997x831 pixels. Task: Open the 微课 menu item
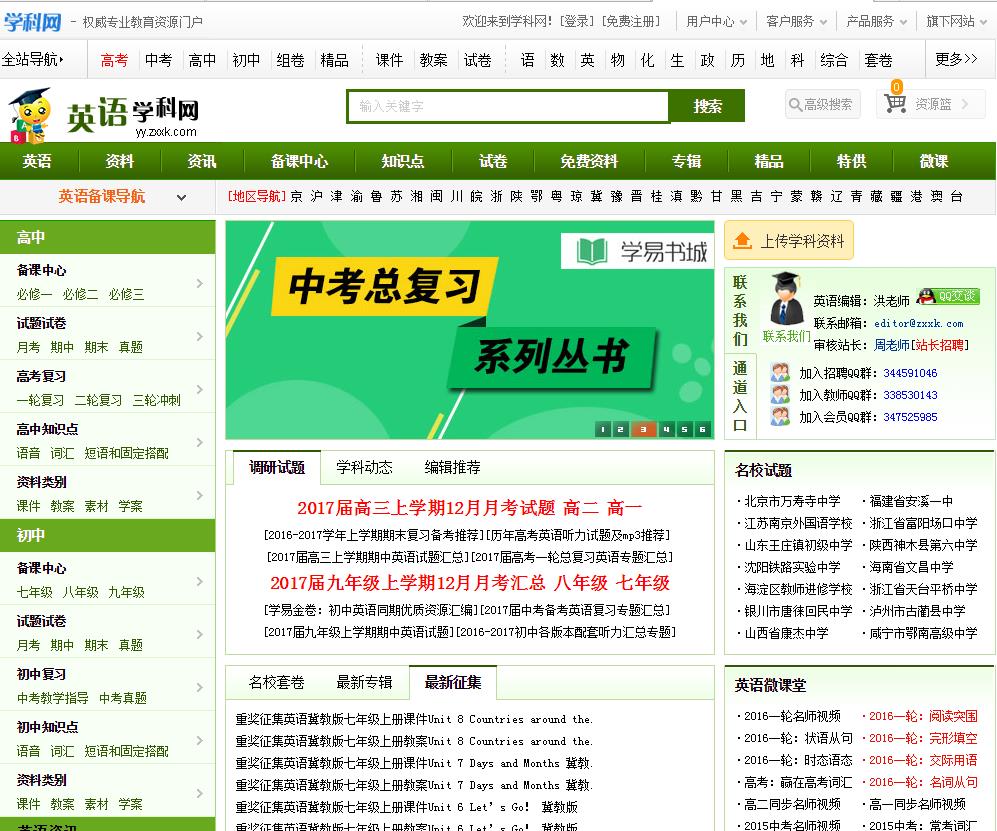pyautogui.click(x=933, y=161)
